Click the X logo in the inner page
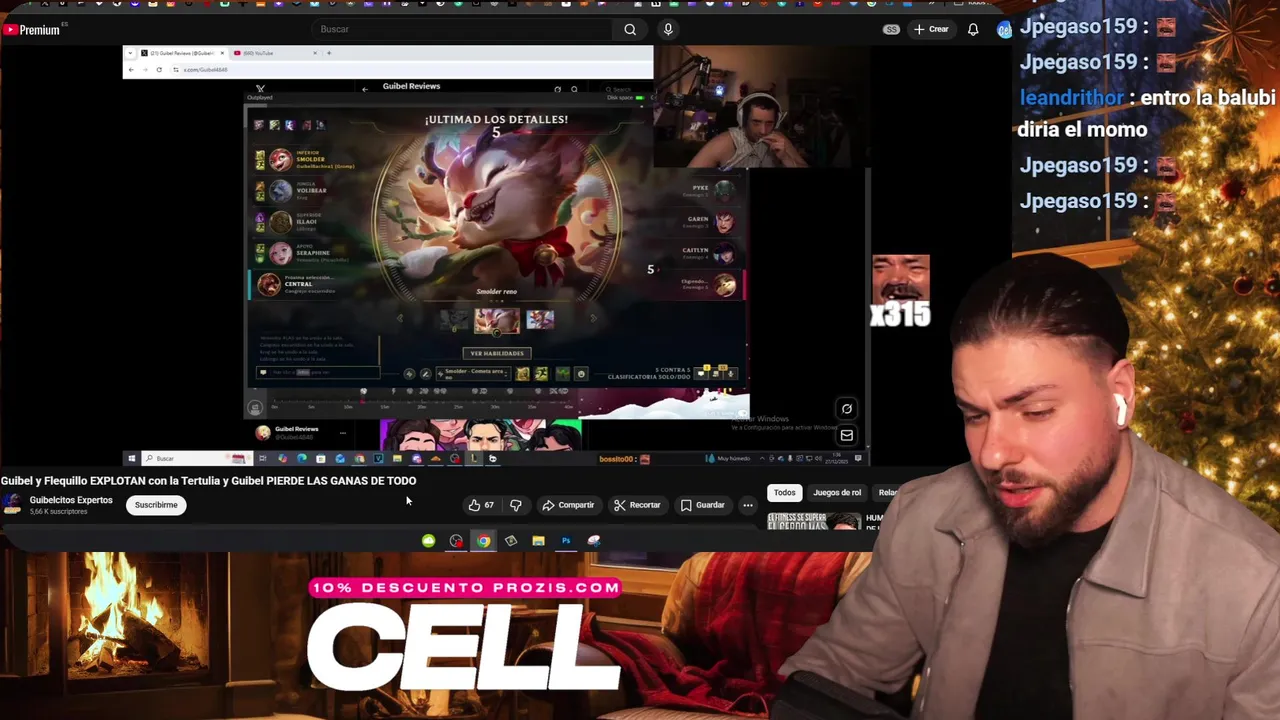1280x720 pixels. [260, 89]
